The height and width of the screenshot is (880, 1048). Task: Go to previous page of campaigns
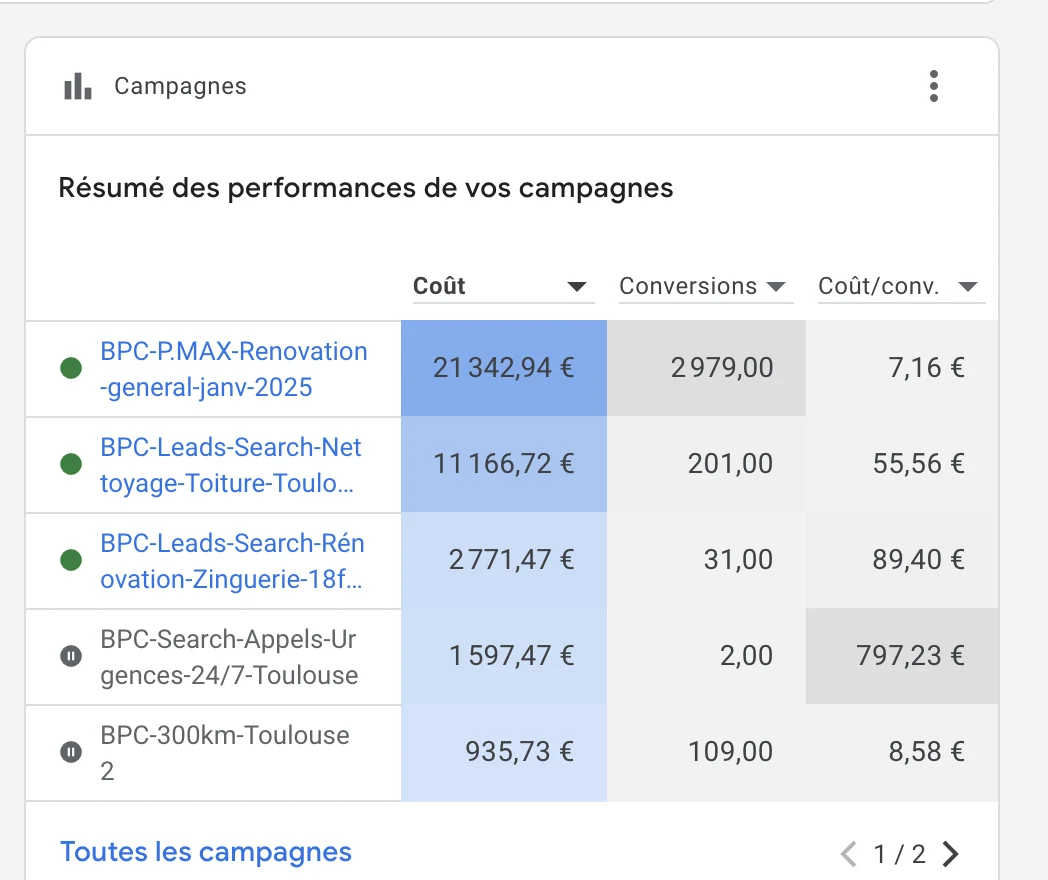click(x=849, y=853)
